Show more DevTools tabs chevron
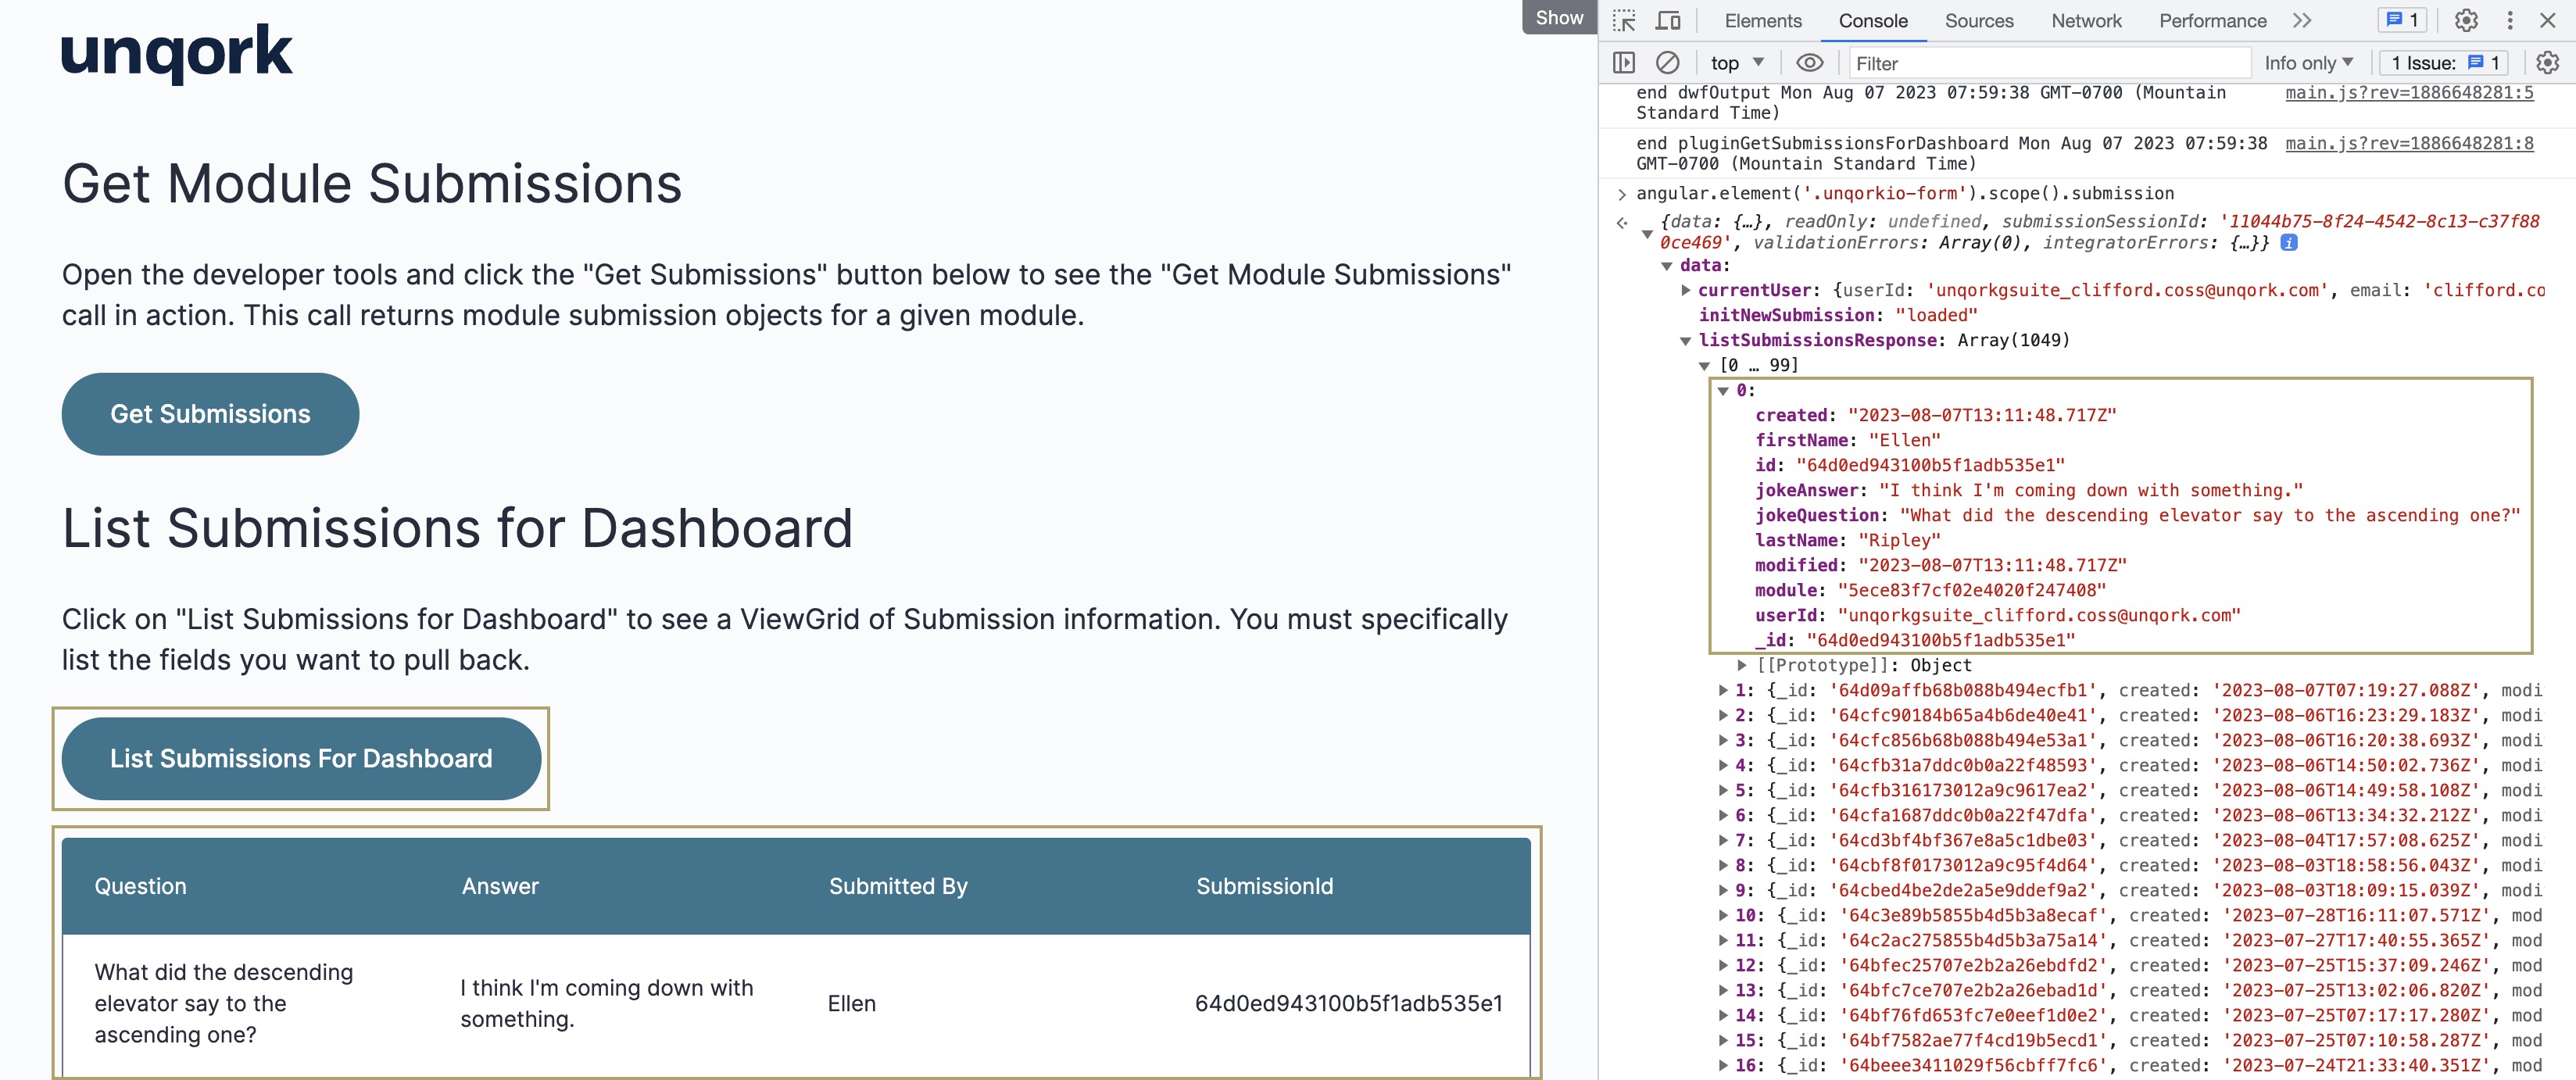This screenshot has height=1080, width=2576. [x=2302, y=21]
